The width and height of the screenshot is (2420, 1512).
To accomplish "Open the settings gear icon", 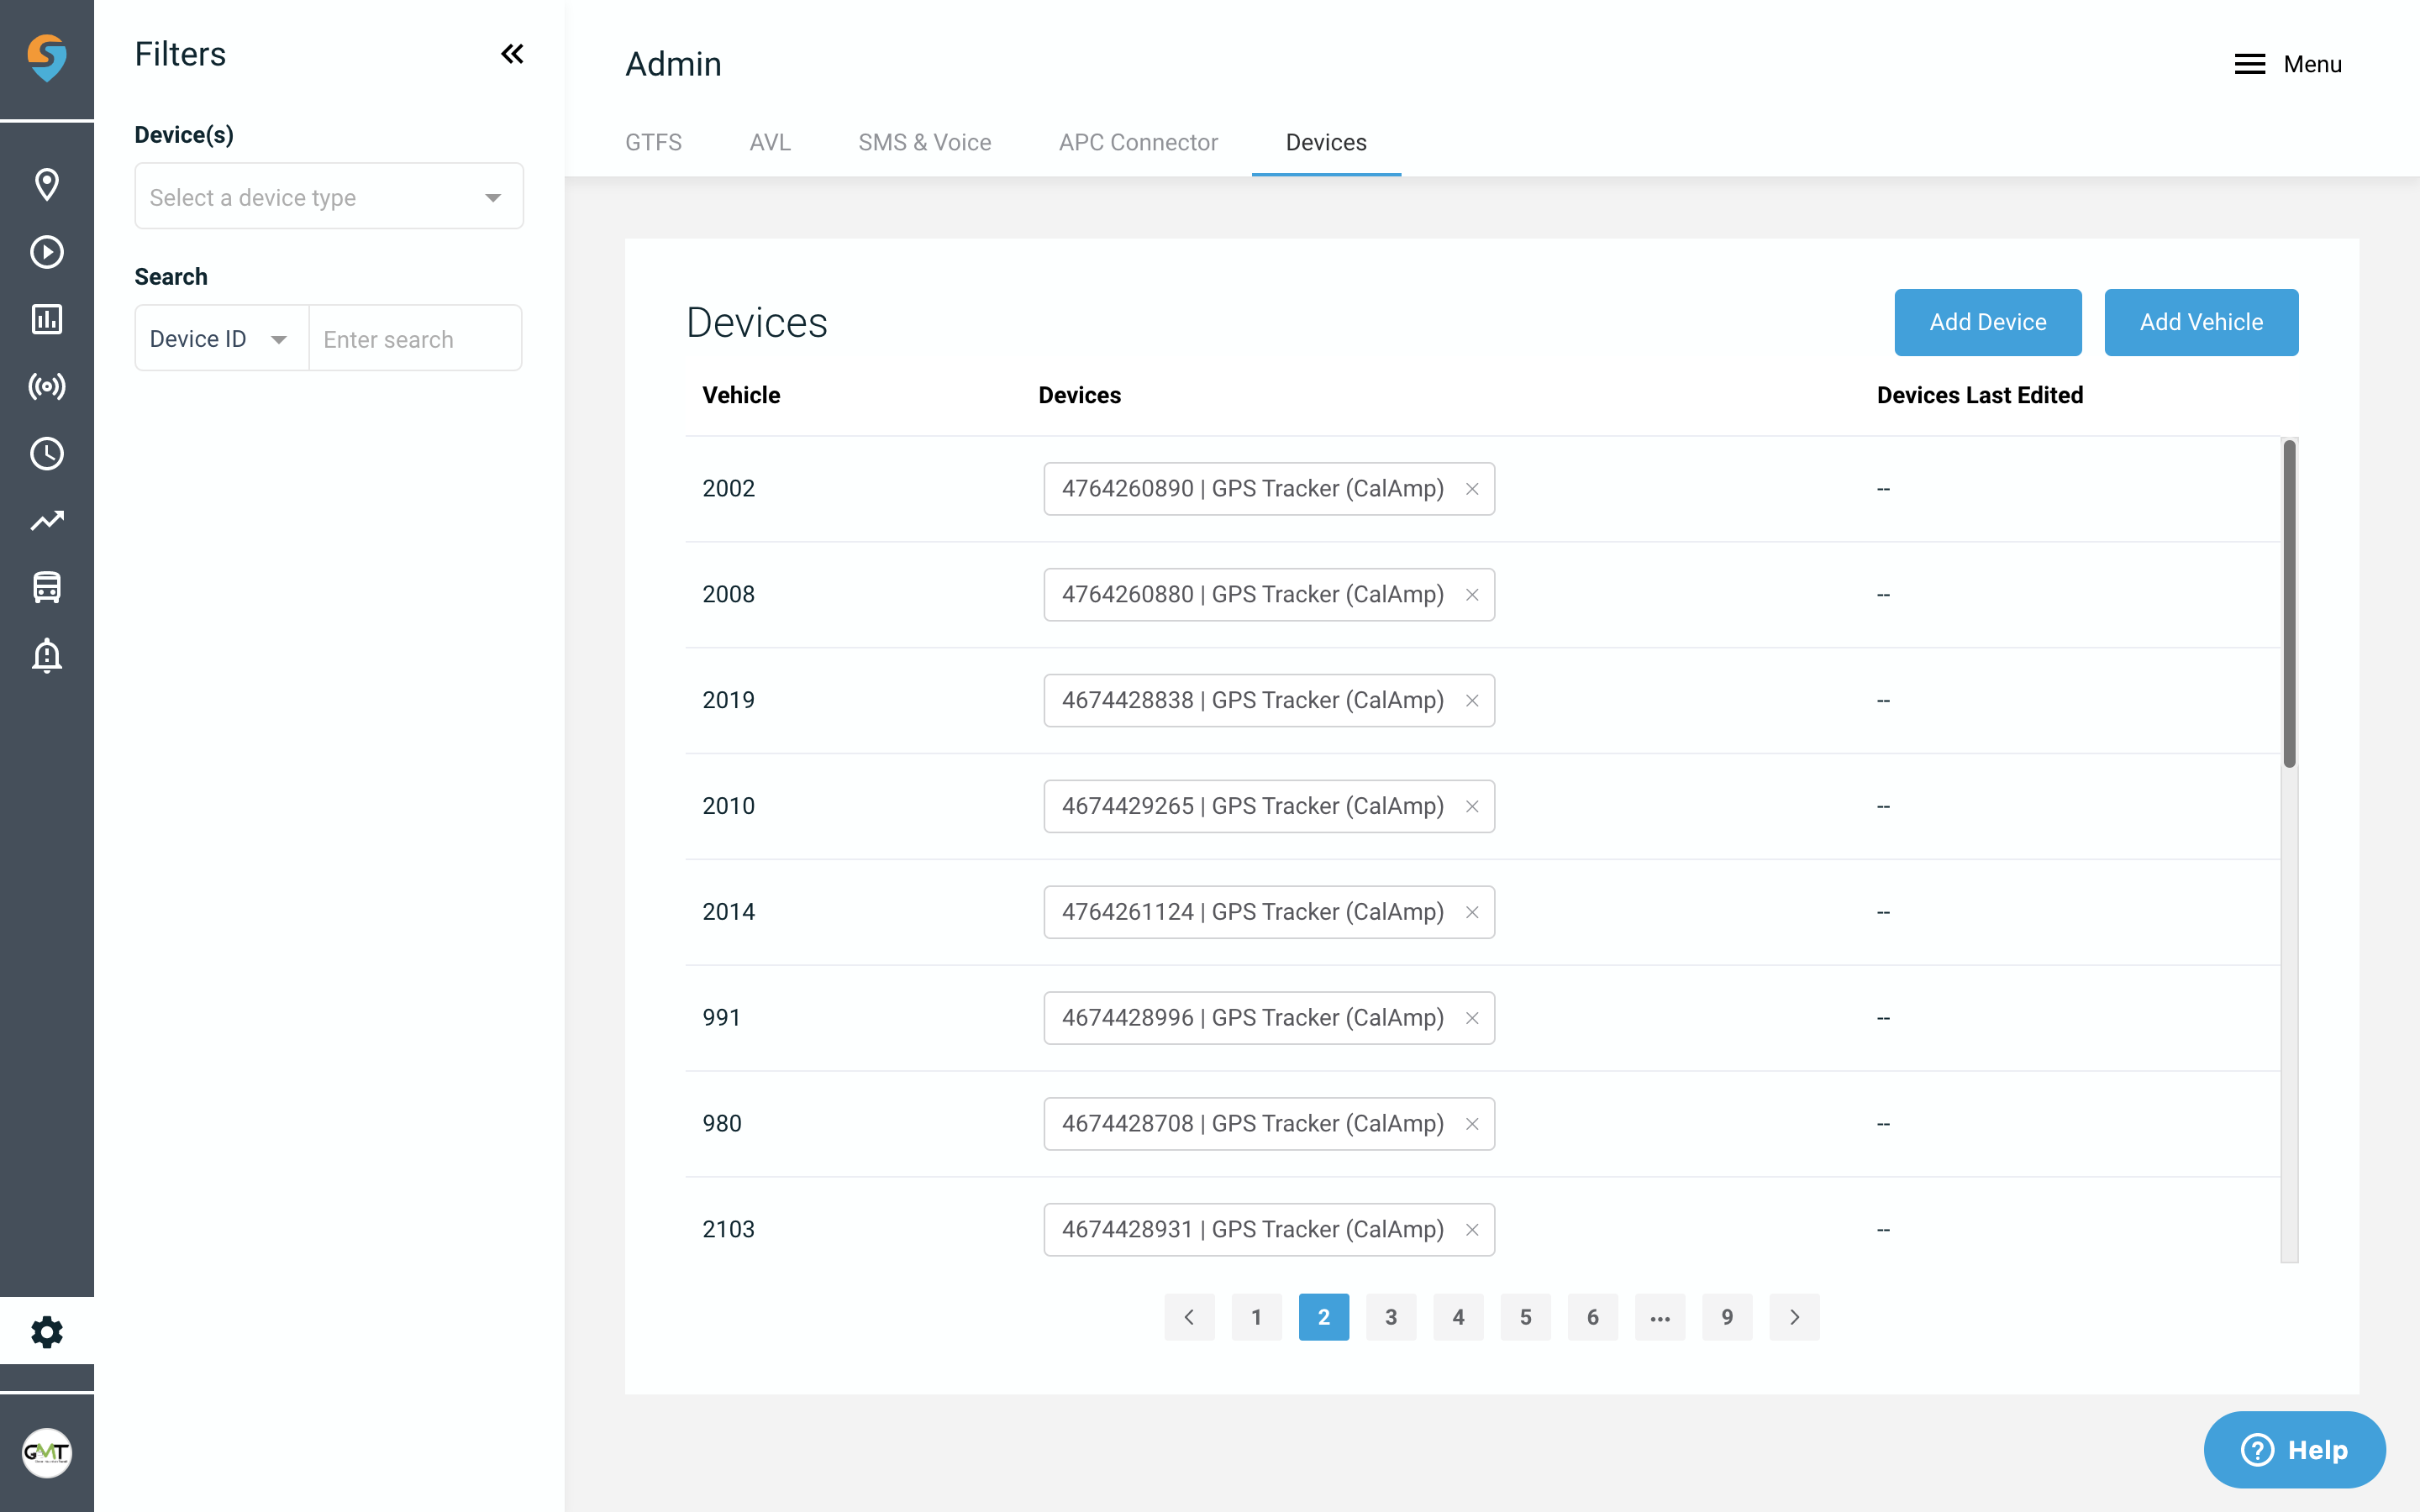I will [46, 1331].
